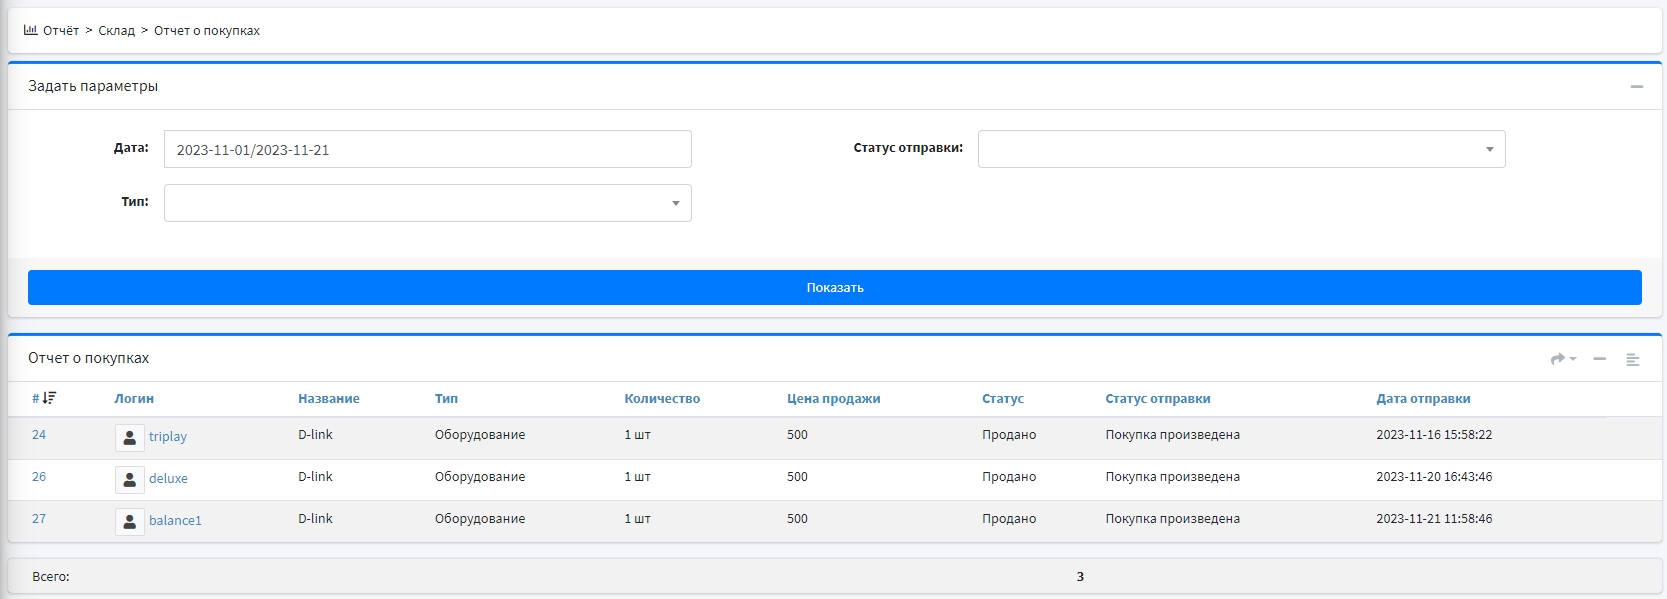Open the 'Статус отправки' dropdown
The height and width of the screenshot is (599, 1667).
click(1241, 149)
